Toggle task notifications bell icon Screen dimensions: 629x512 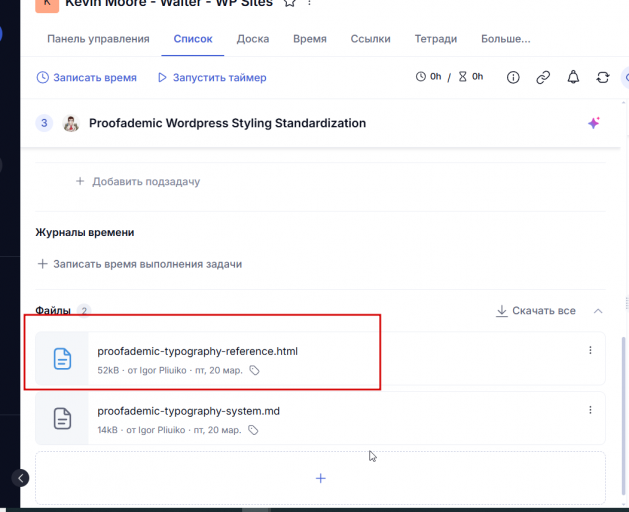point(573,77)
